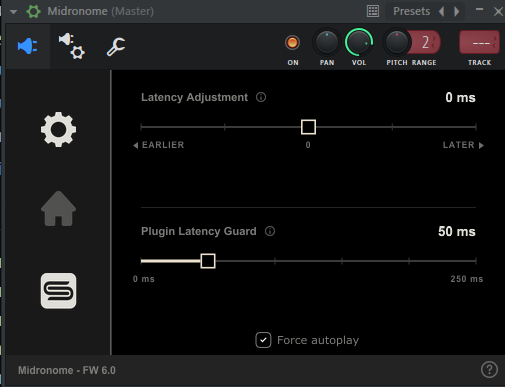Click the Plugin Latency Guard slider handle
The width and height of the screenshot is (505, 387).
(x=208, y=261)
